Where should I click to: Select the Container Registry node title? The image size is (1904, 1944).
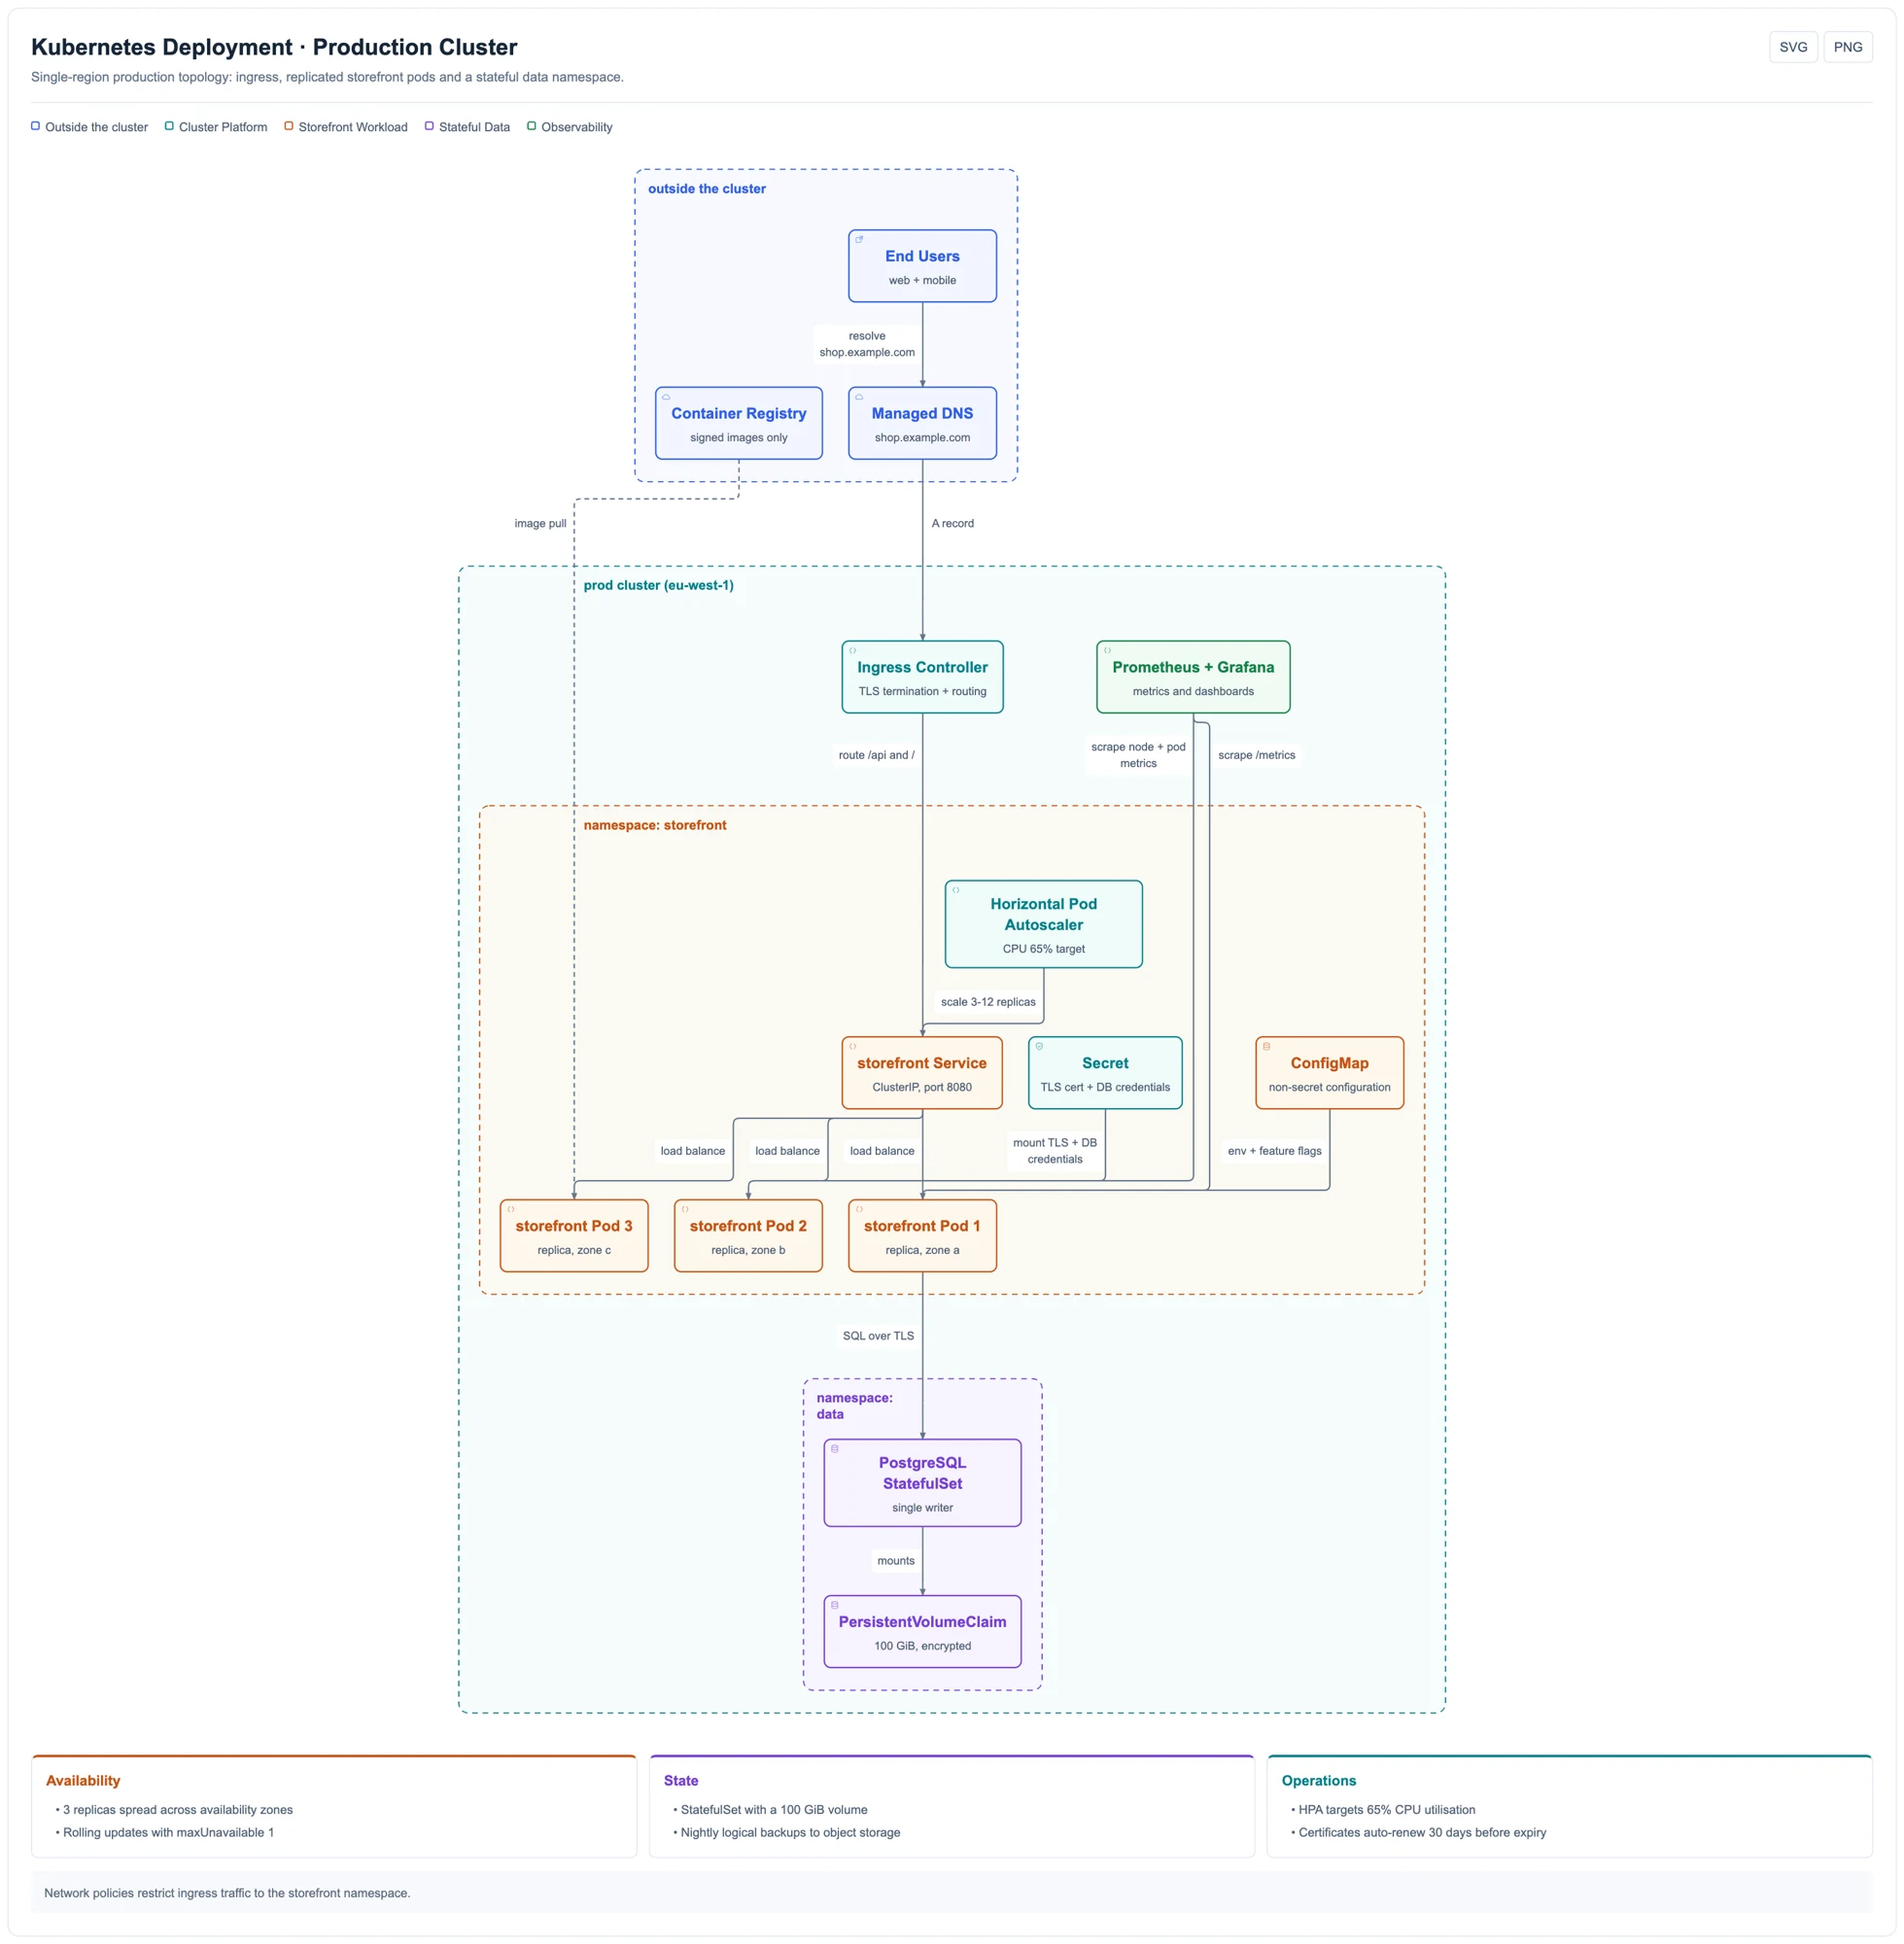click(x=739, y=413)
